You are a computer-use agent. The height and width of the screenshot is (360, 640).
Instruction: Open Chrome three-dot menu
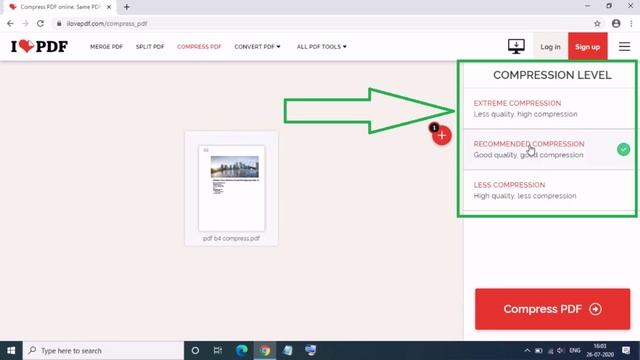(x=631, y=24)
